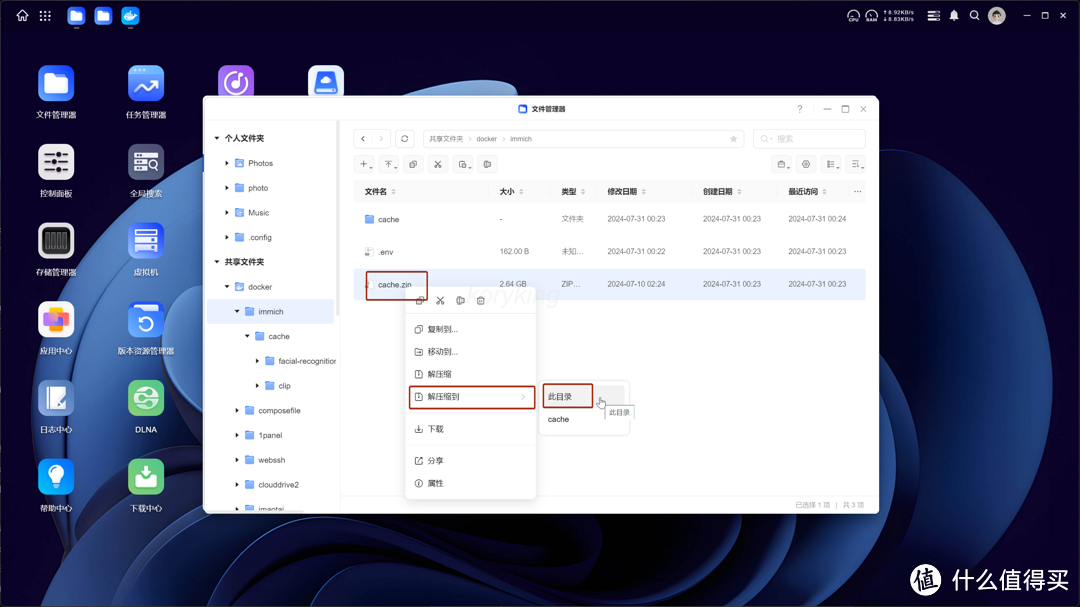Launch the DLNA desktop app
The width and height of the screenshot is (1080, 607).
[x=146, y=407]
